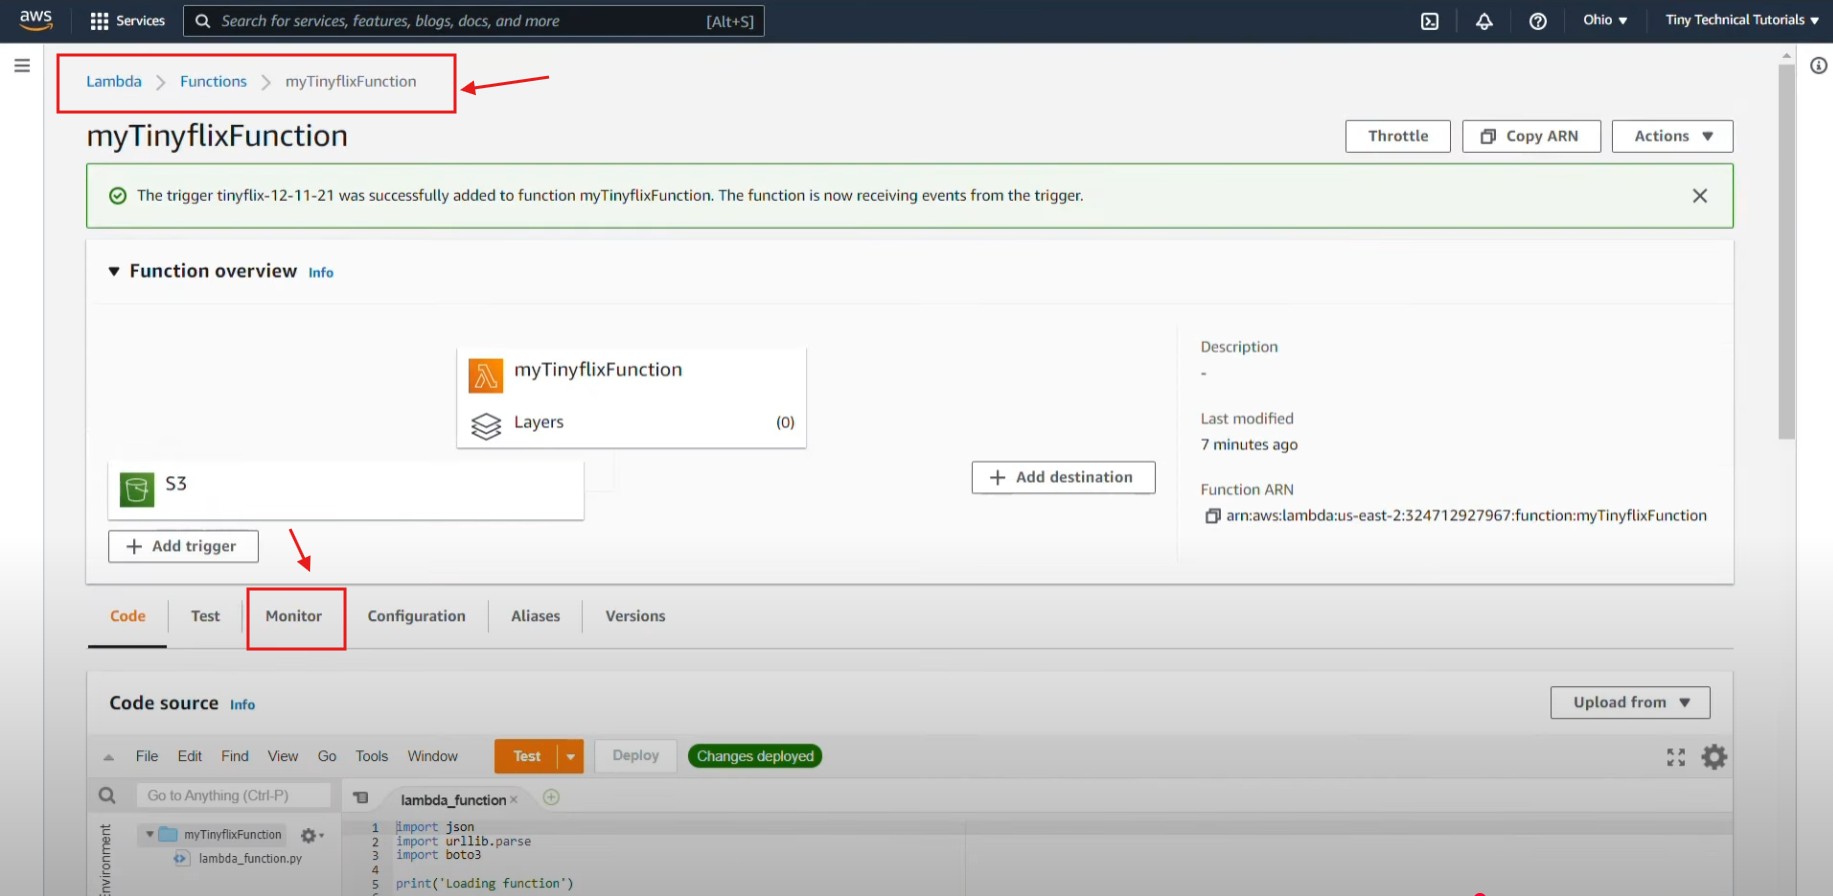Toggle the code editor fullscreen icon
Screen dimensions: 1833x896
pyautogui.click(x=1676, y=757)
